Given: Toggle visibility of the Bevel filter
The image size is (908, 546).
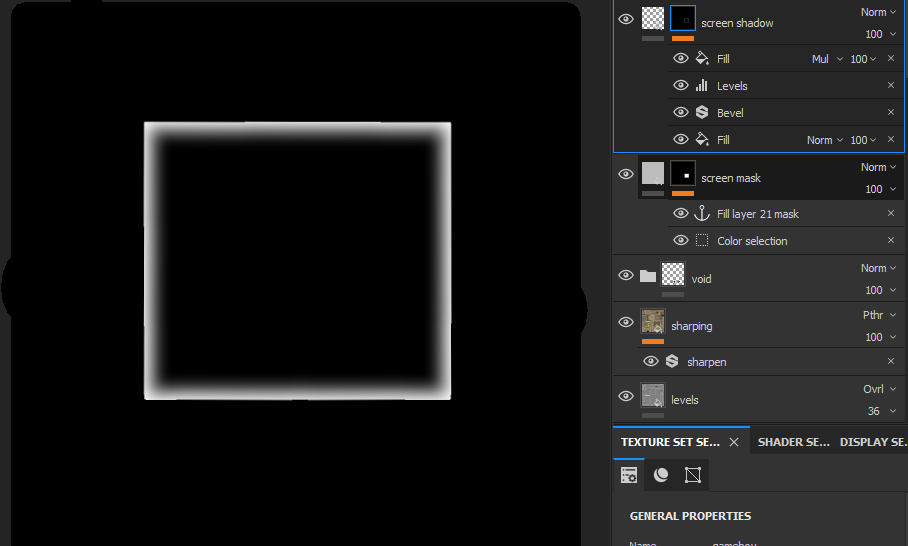Looking at the screenshot, I should click(x=680, y=112).
